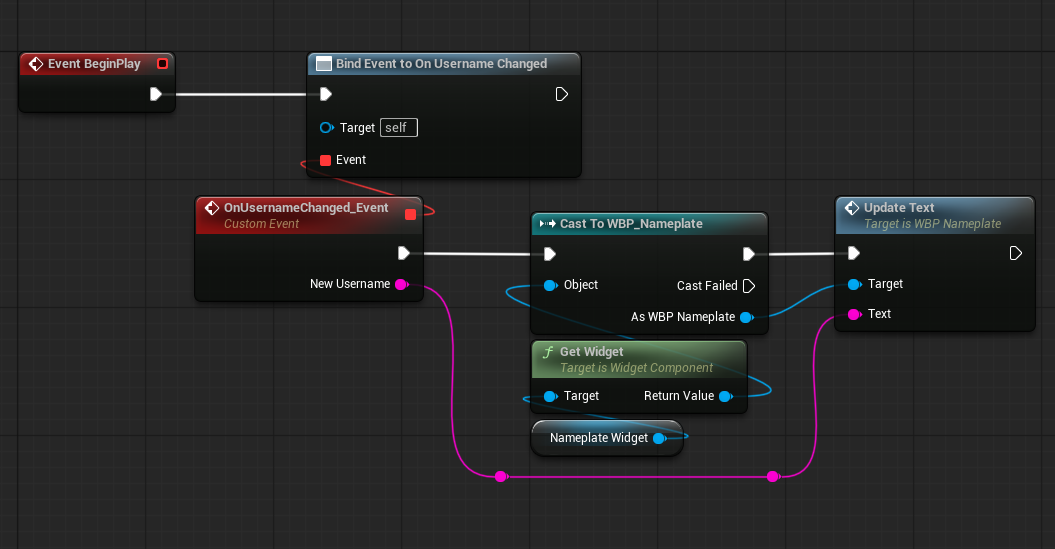
Task: Click the Return Value pin on Get Widget
Action: [x=725, y=396]
